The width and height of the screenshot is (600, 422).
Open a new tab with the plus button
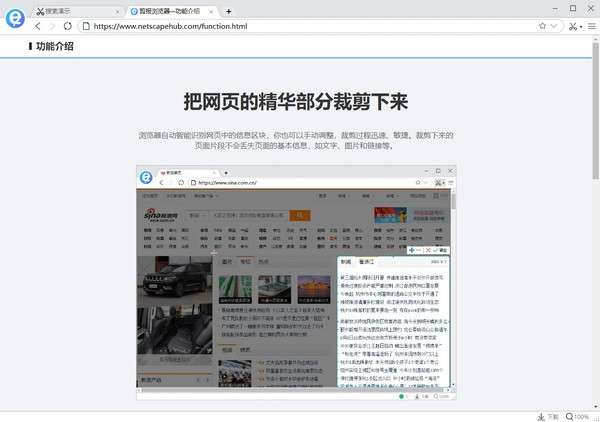pyautogui.click(x=229, y=10)
